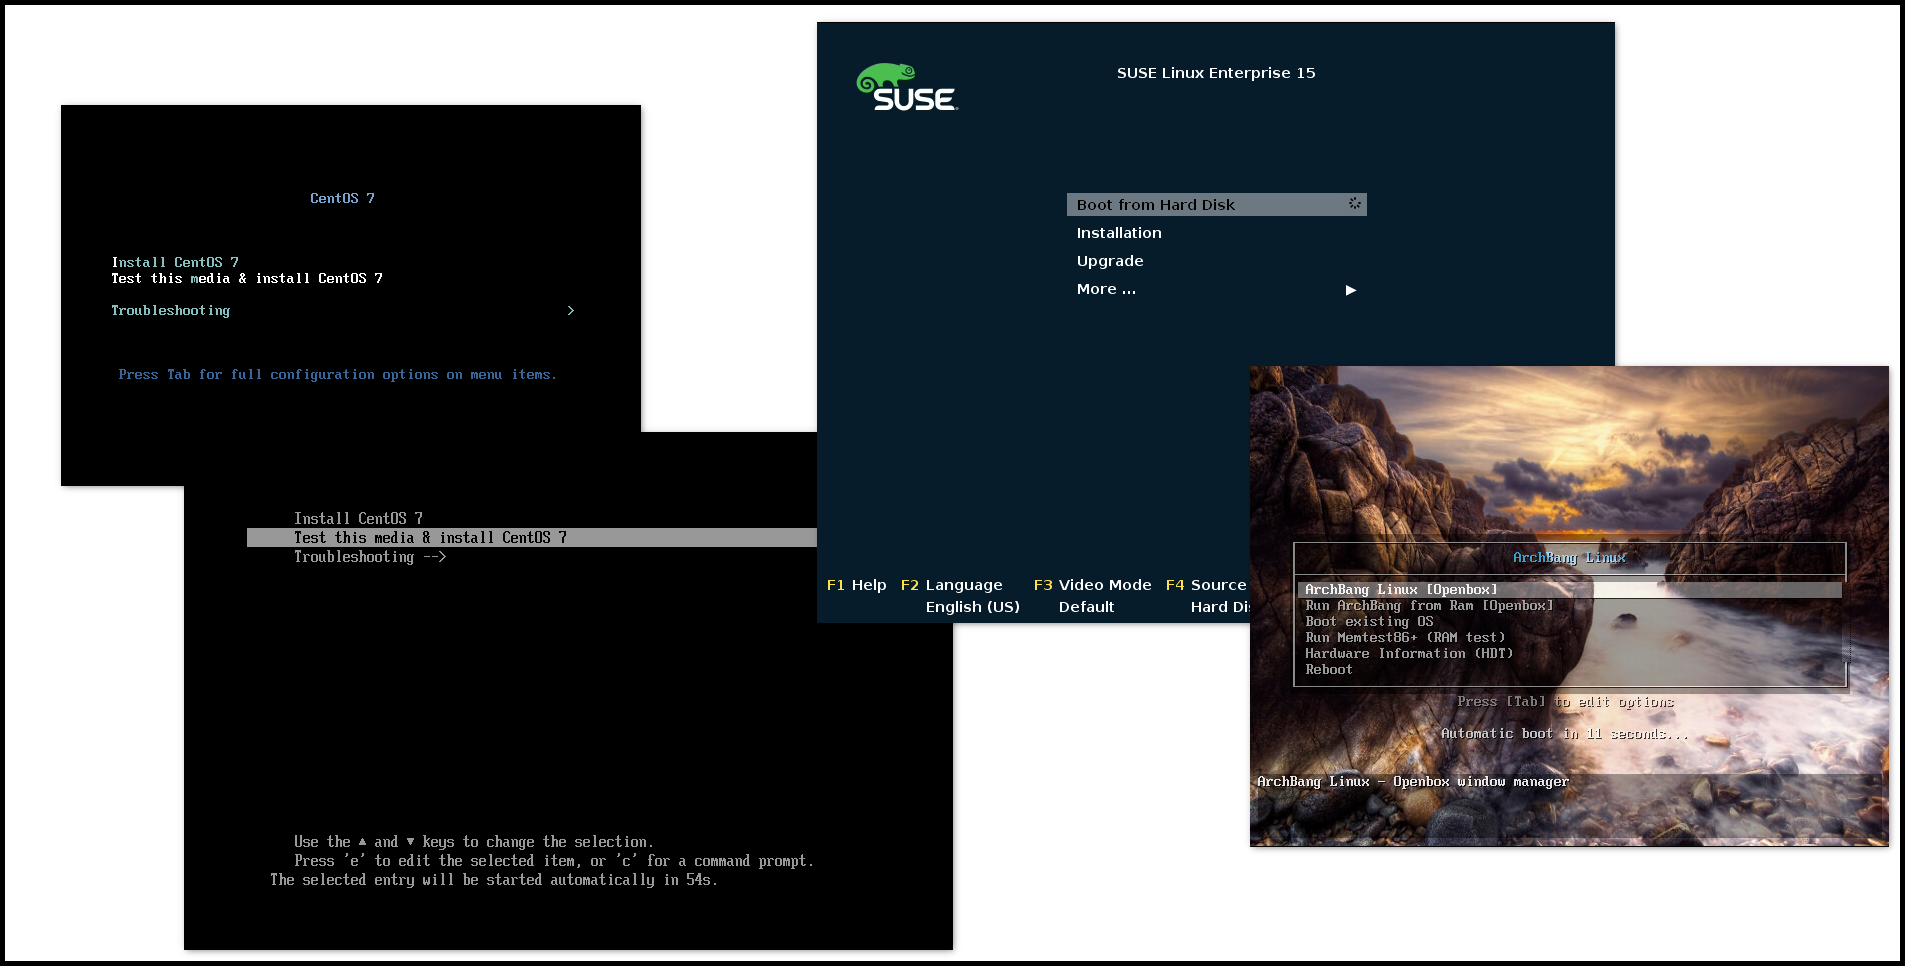Click the CentOS 7 heading text
Image resolution: width=1905 pixels, height=966 pixels.
point(342,198)
